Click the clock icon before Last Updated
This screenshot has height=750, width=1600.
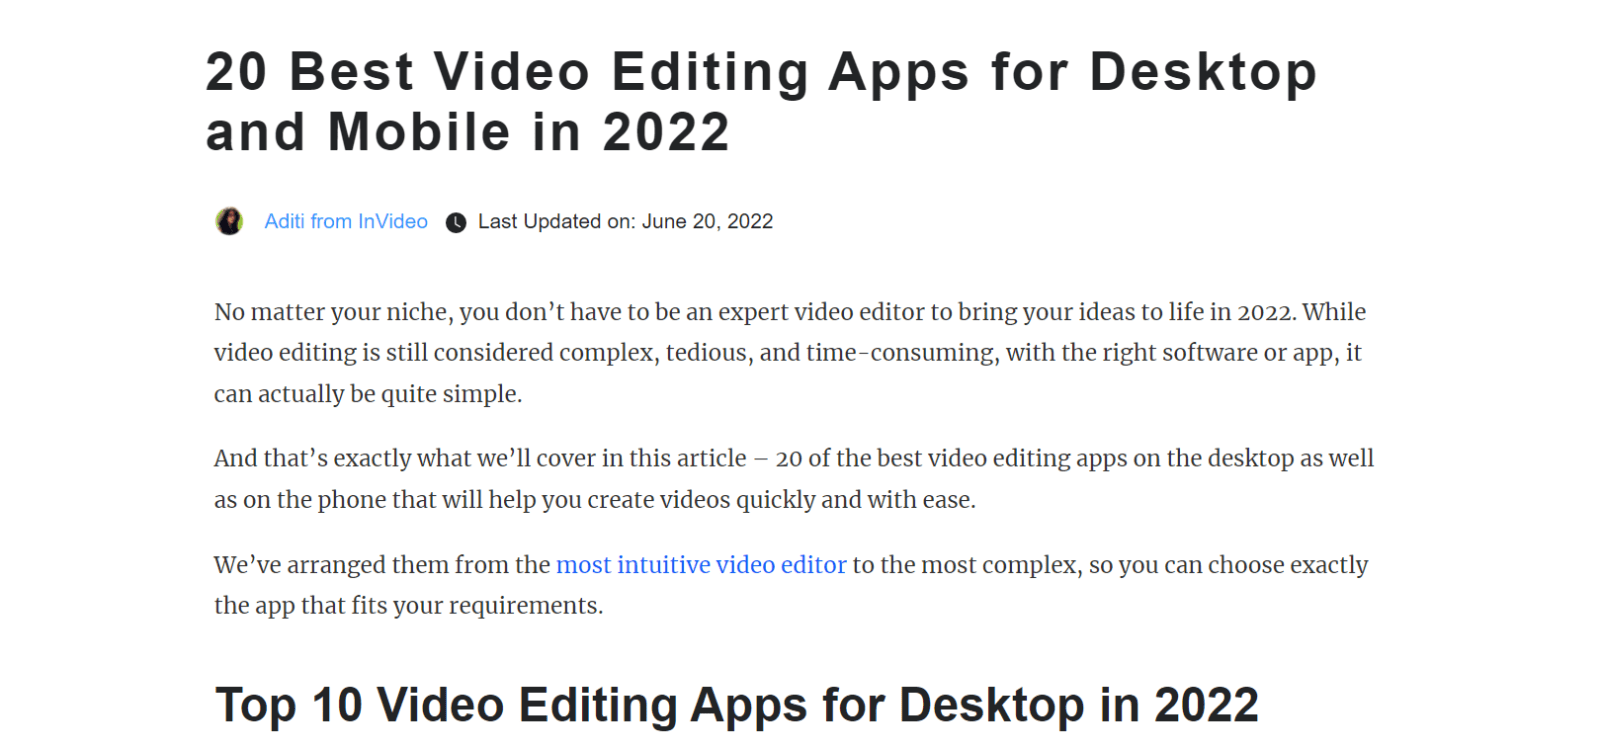tap(455, 222)
